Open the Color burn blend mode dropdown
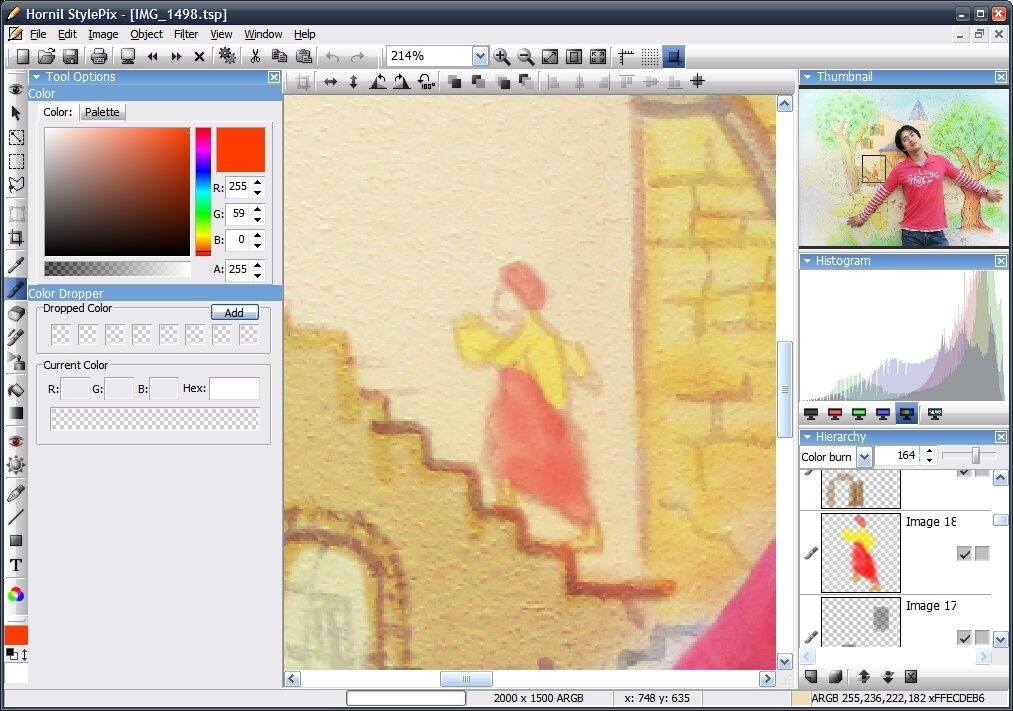This screenshot has width=1013, height=711. point(864,457)
